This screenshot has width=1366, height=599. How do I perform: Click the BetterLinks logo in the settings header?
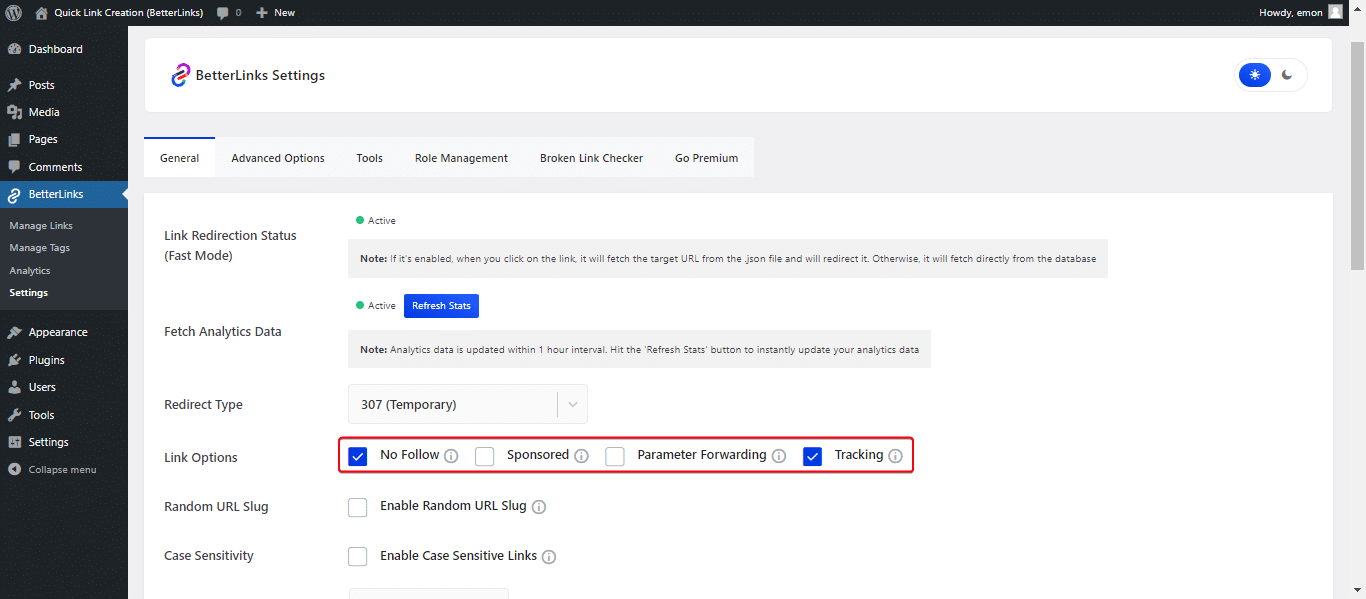[180, 75]
